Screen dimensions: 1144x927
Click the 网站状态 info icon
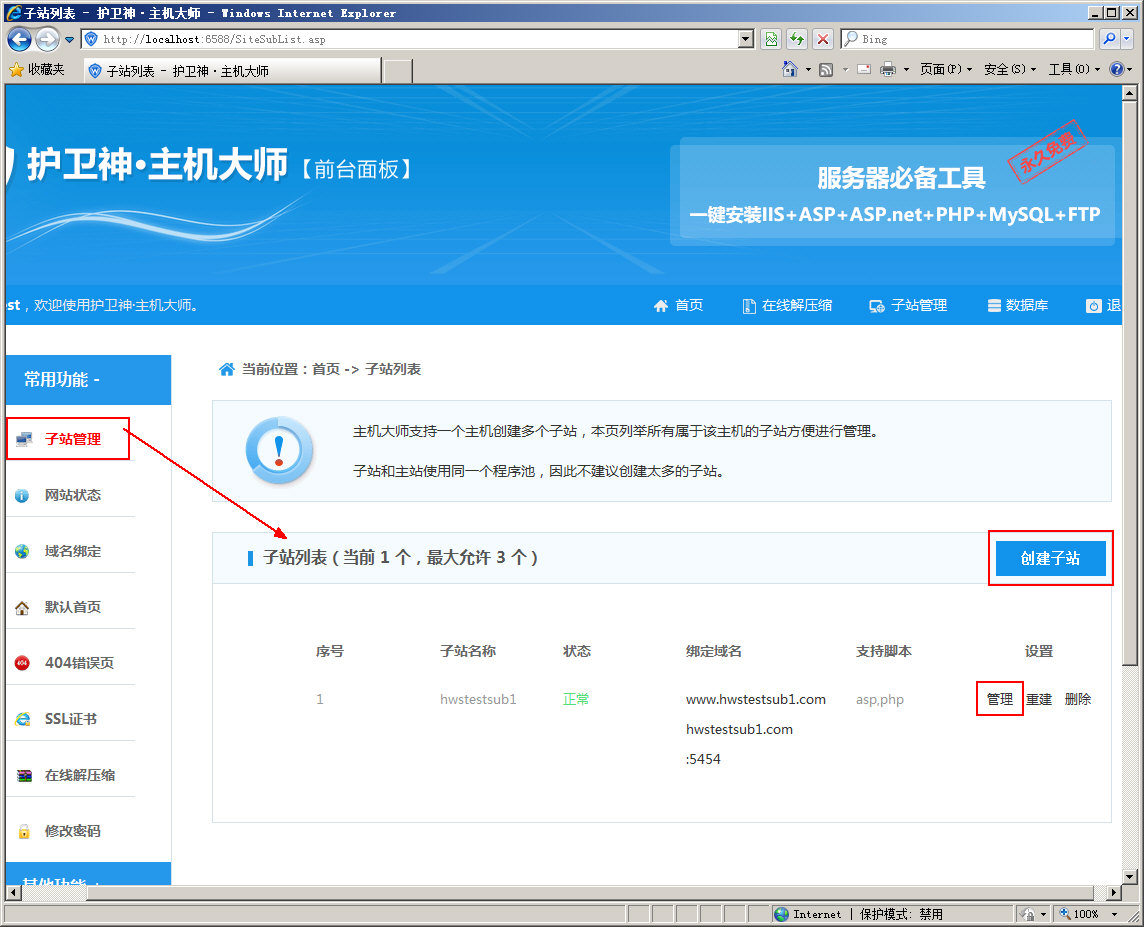tap(23, 495)
